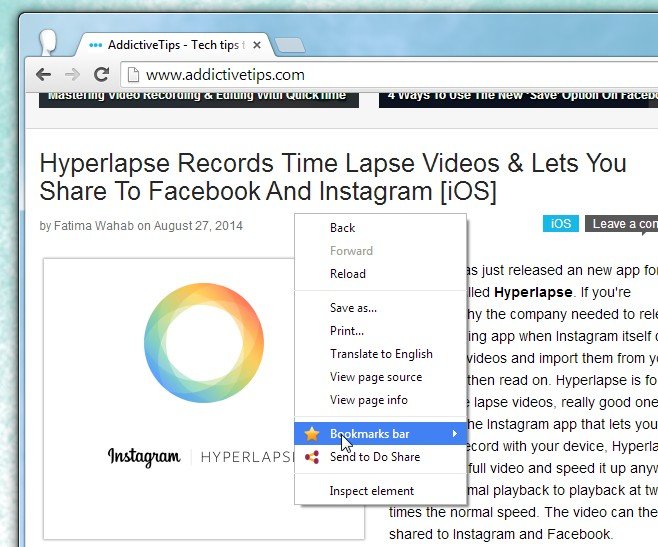
Task: Click the www.addictivetips.com address bar
Action: [389, 75]
